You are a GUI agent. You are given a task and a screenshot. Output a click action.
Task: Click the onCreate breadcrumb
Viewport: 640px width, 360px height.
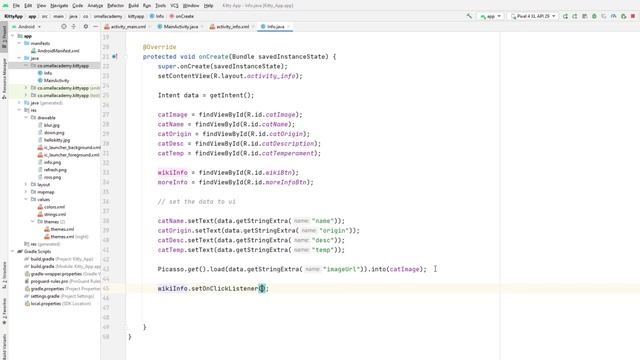click(182, 16)
